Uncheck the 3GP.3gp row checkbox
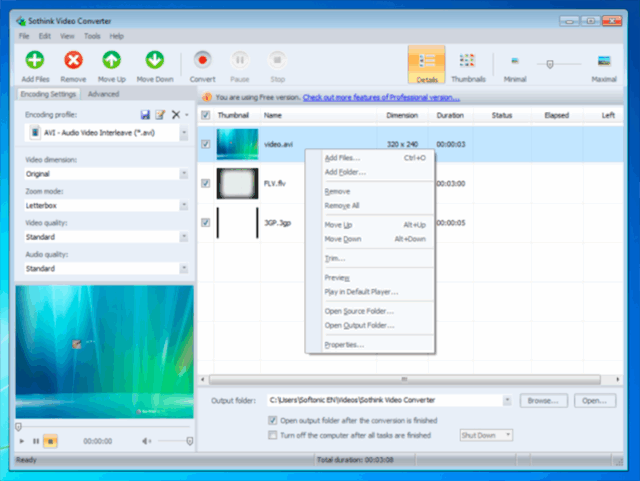The image size is (640, 481). [206, 223]
